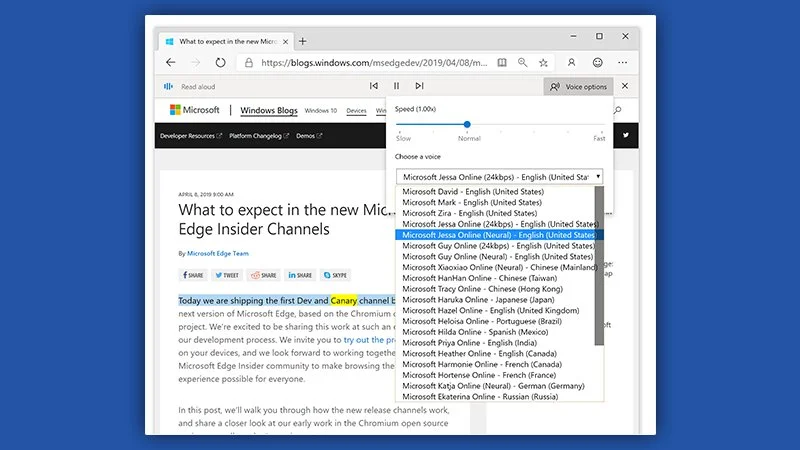Open a new tab with plus button
Viewport: 800px width, 450px height.
303,41
